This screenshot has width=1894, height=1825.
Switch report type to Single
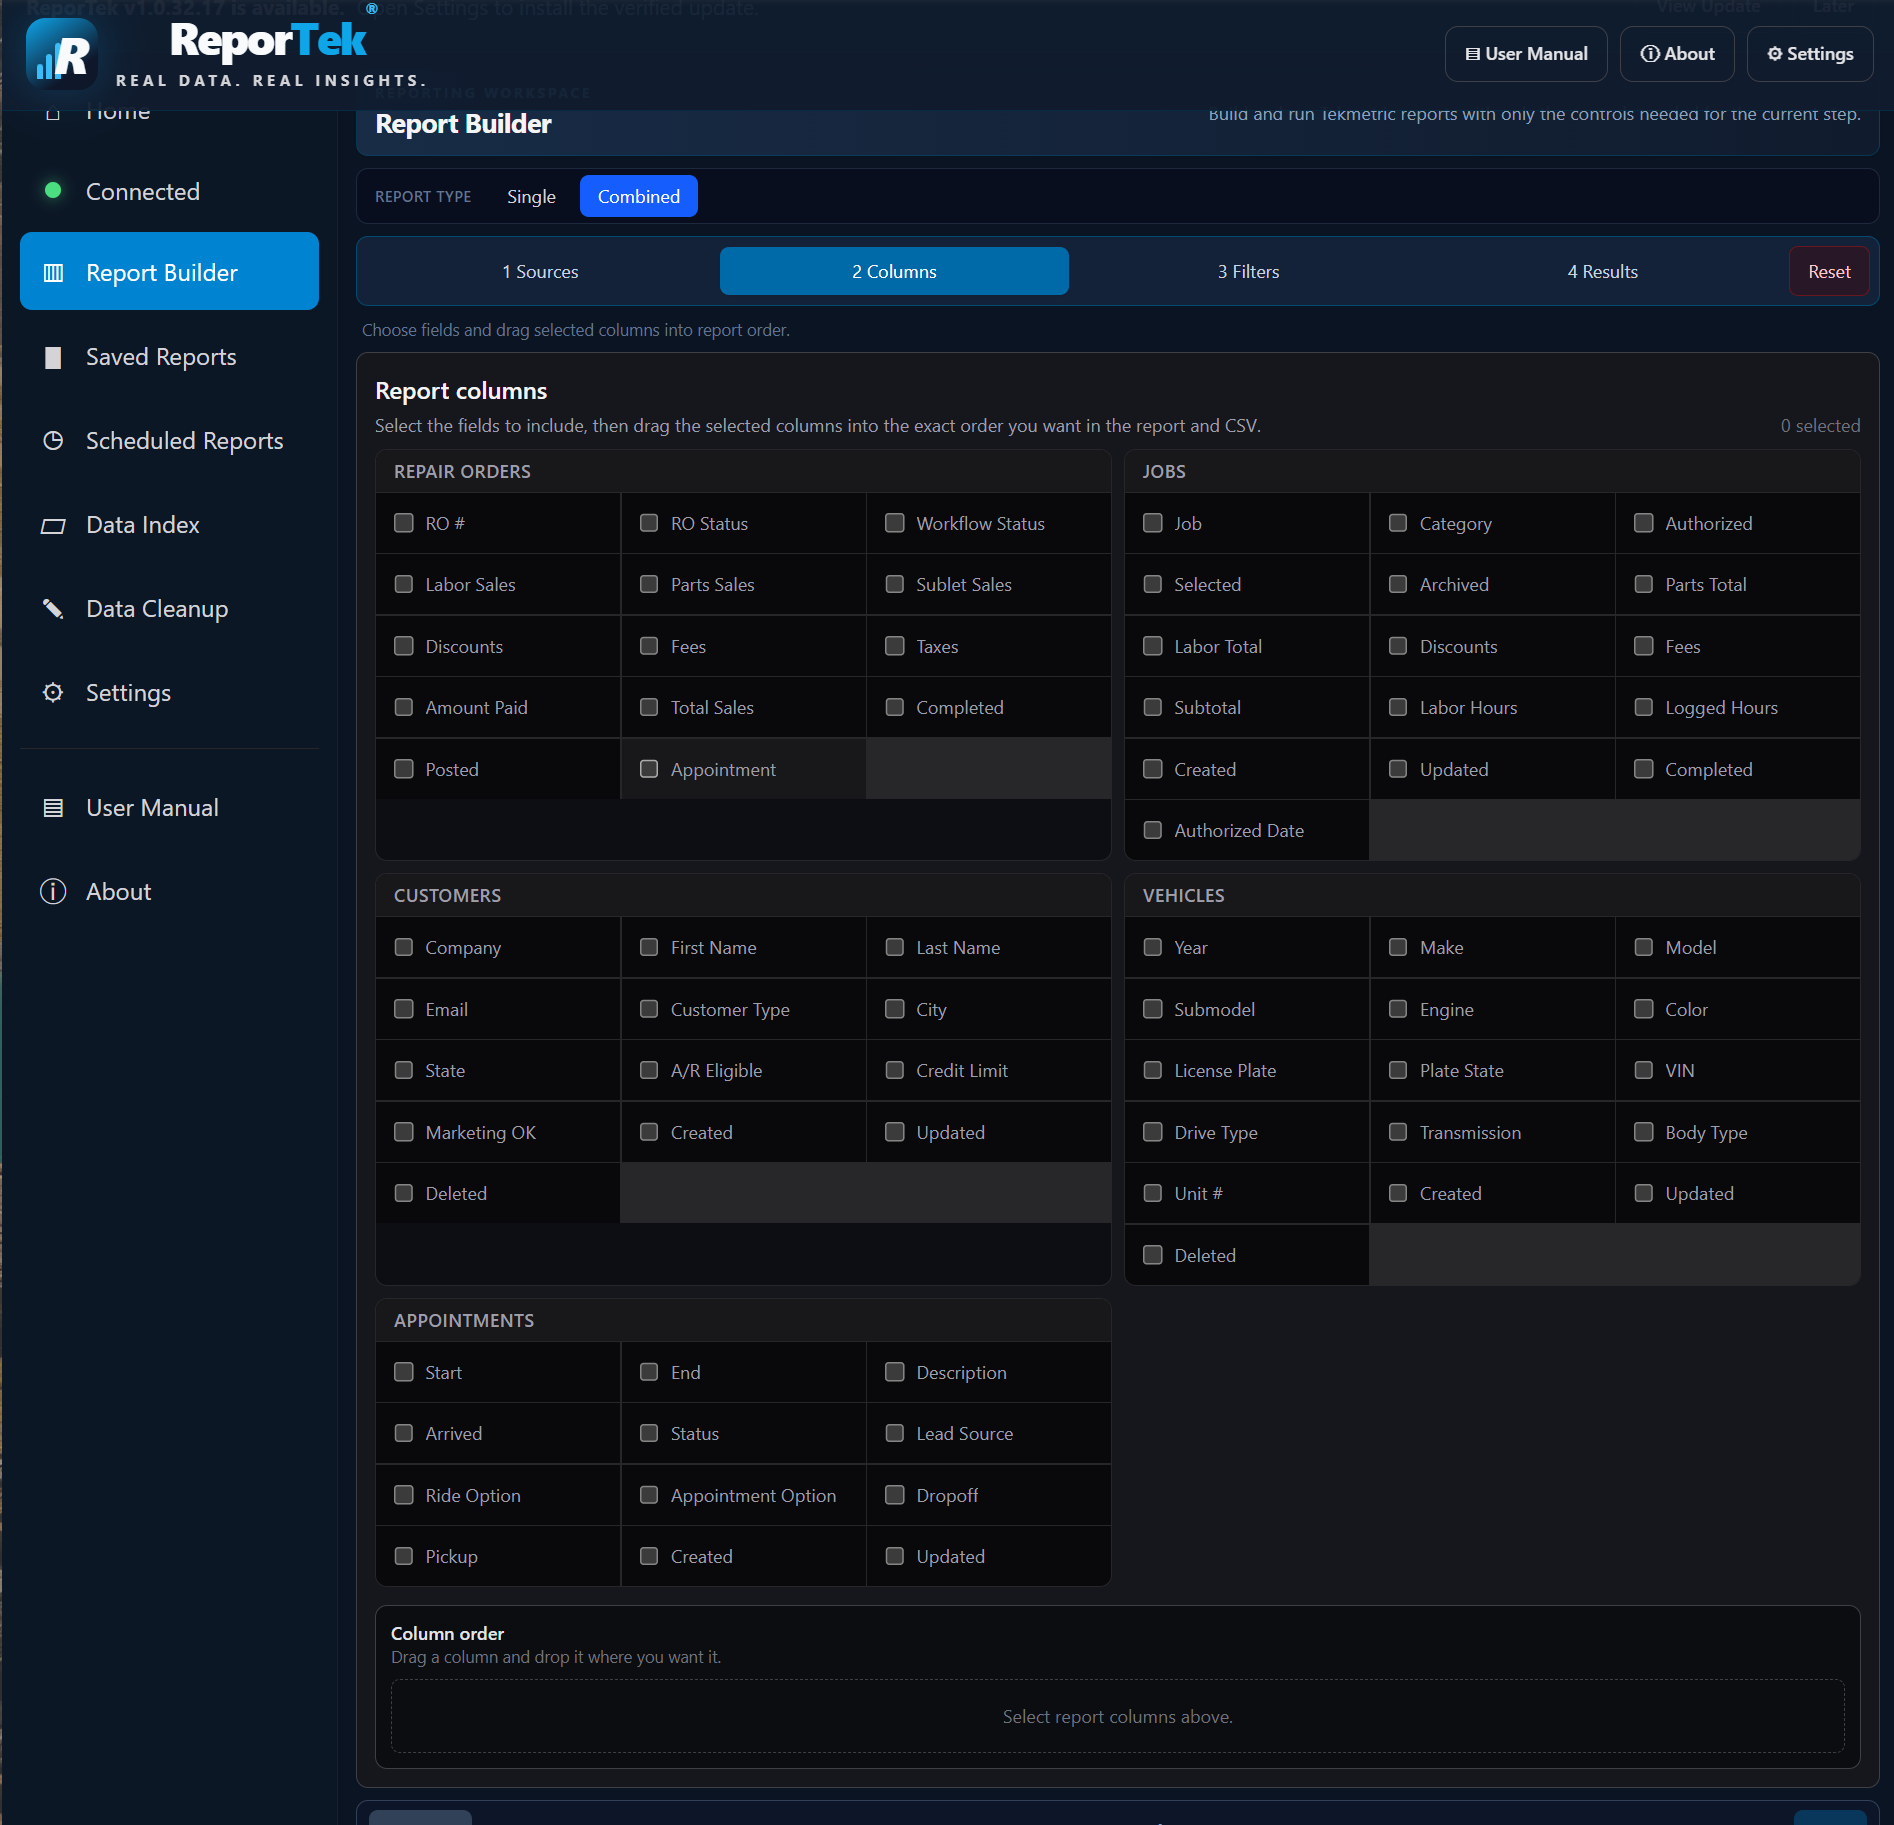tap(531, 196)
